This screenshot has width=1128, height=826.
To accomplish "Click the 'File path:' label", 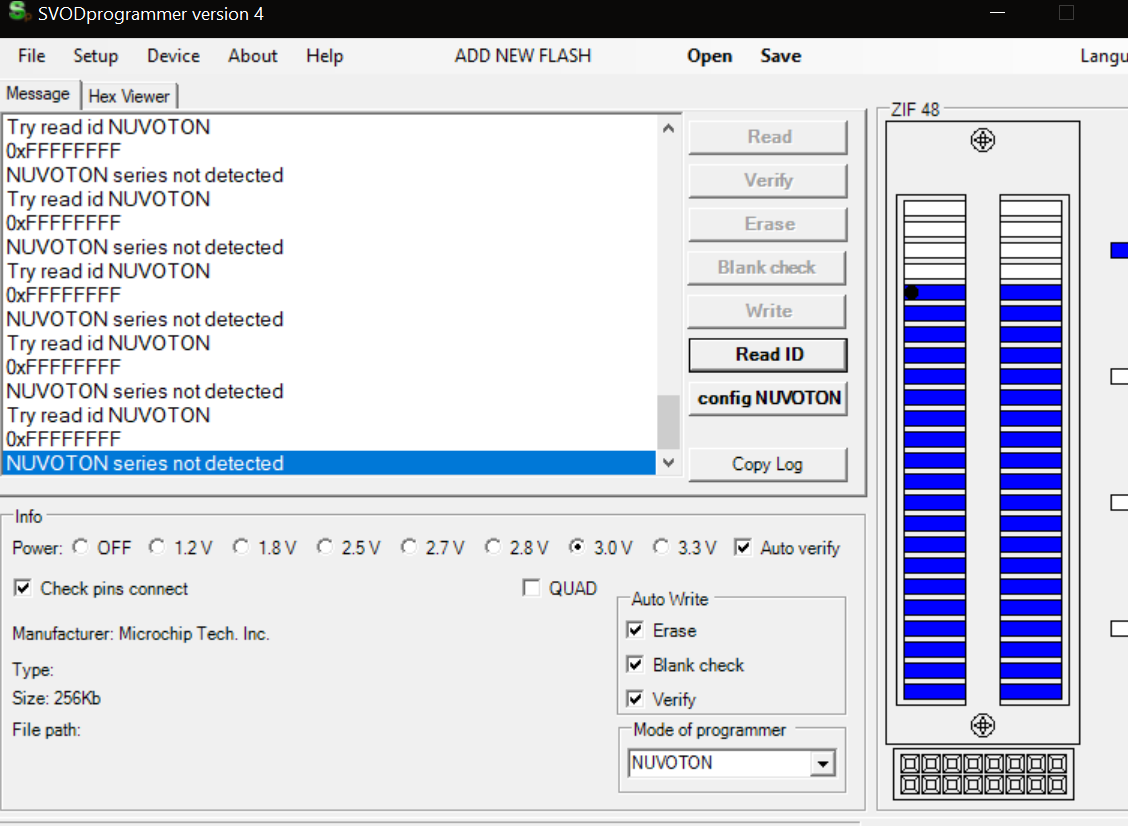I will tap(46, 730).
